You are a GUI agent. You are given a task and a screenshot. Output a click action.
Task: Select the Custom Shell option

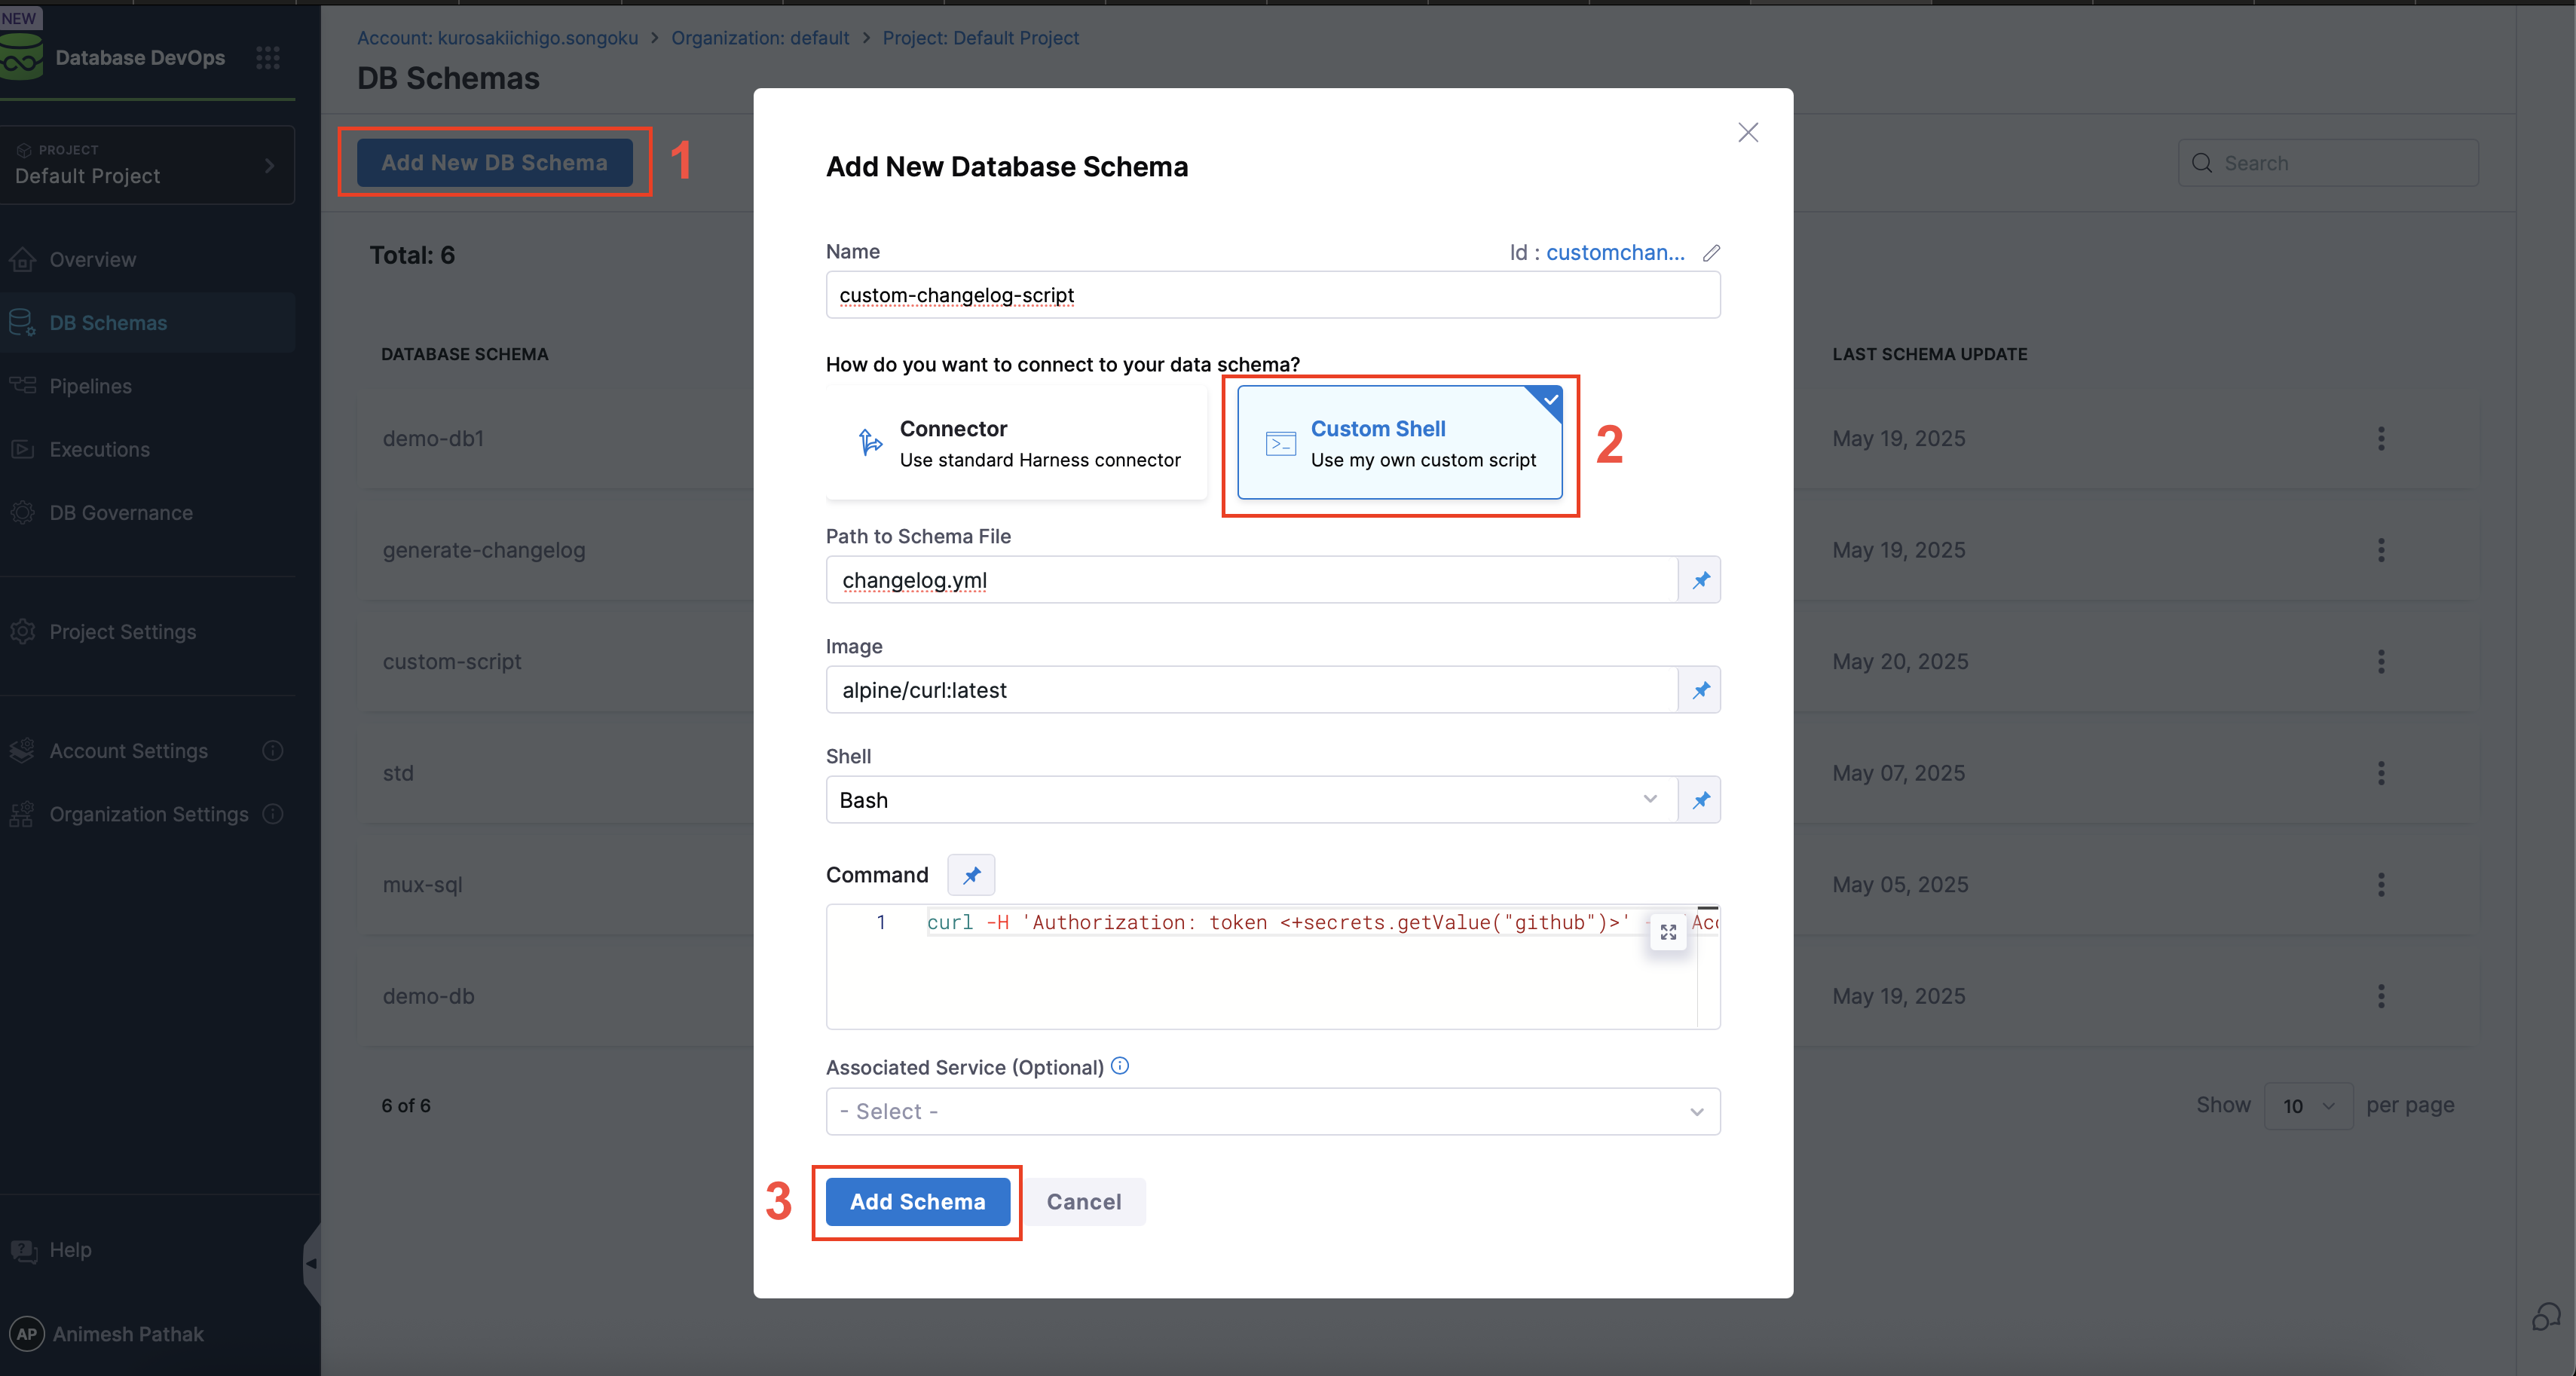coord(1400,444)
